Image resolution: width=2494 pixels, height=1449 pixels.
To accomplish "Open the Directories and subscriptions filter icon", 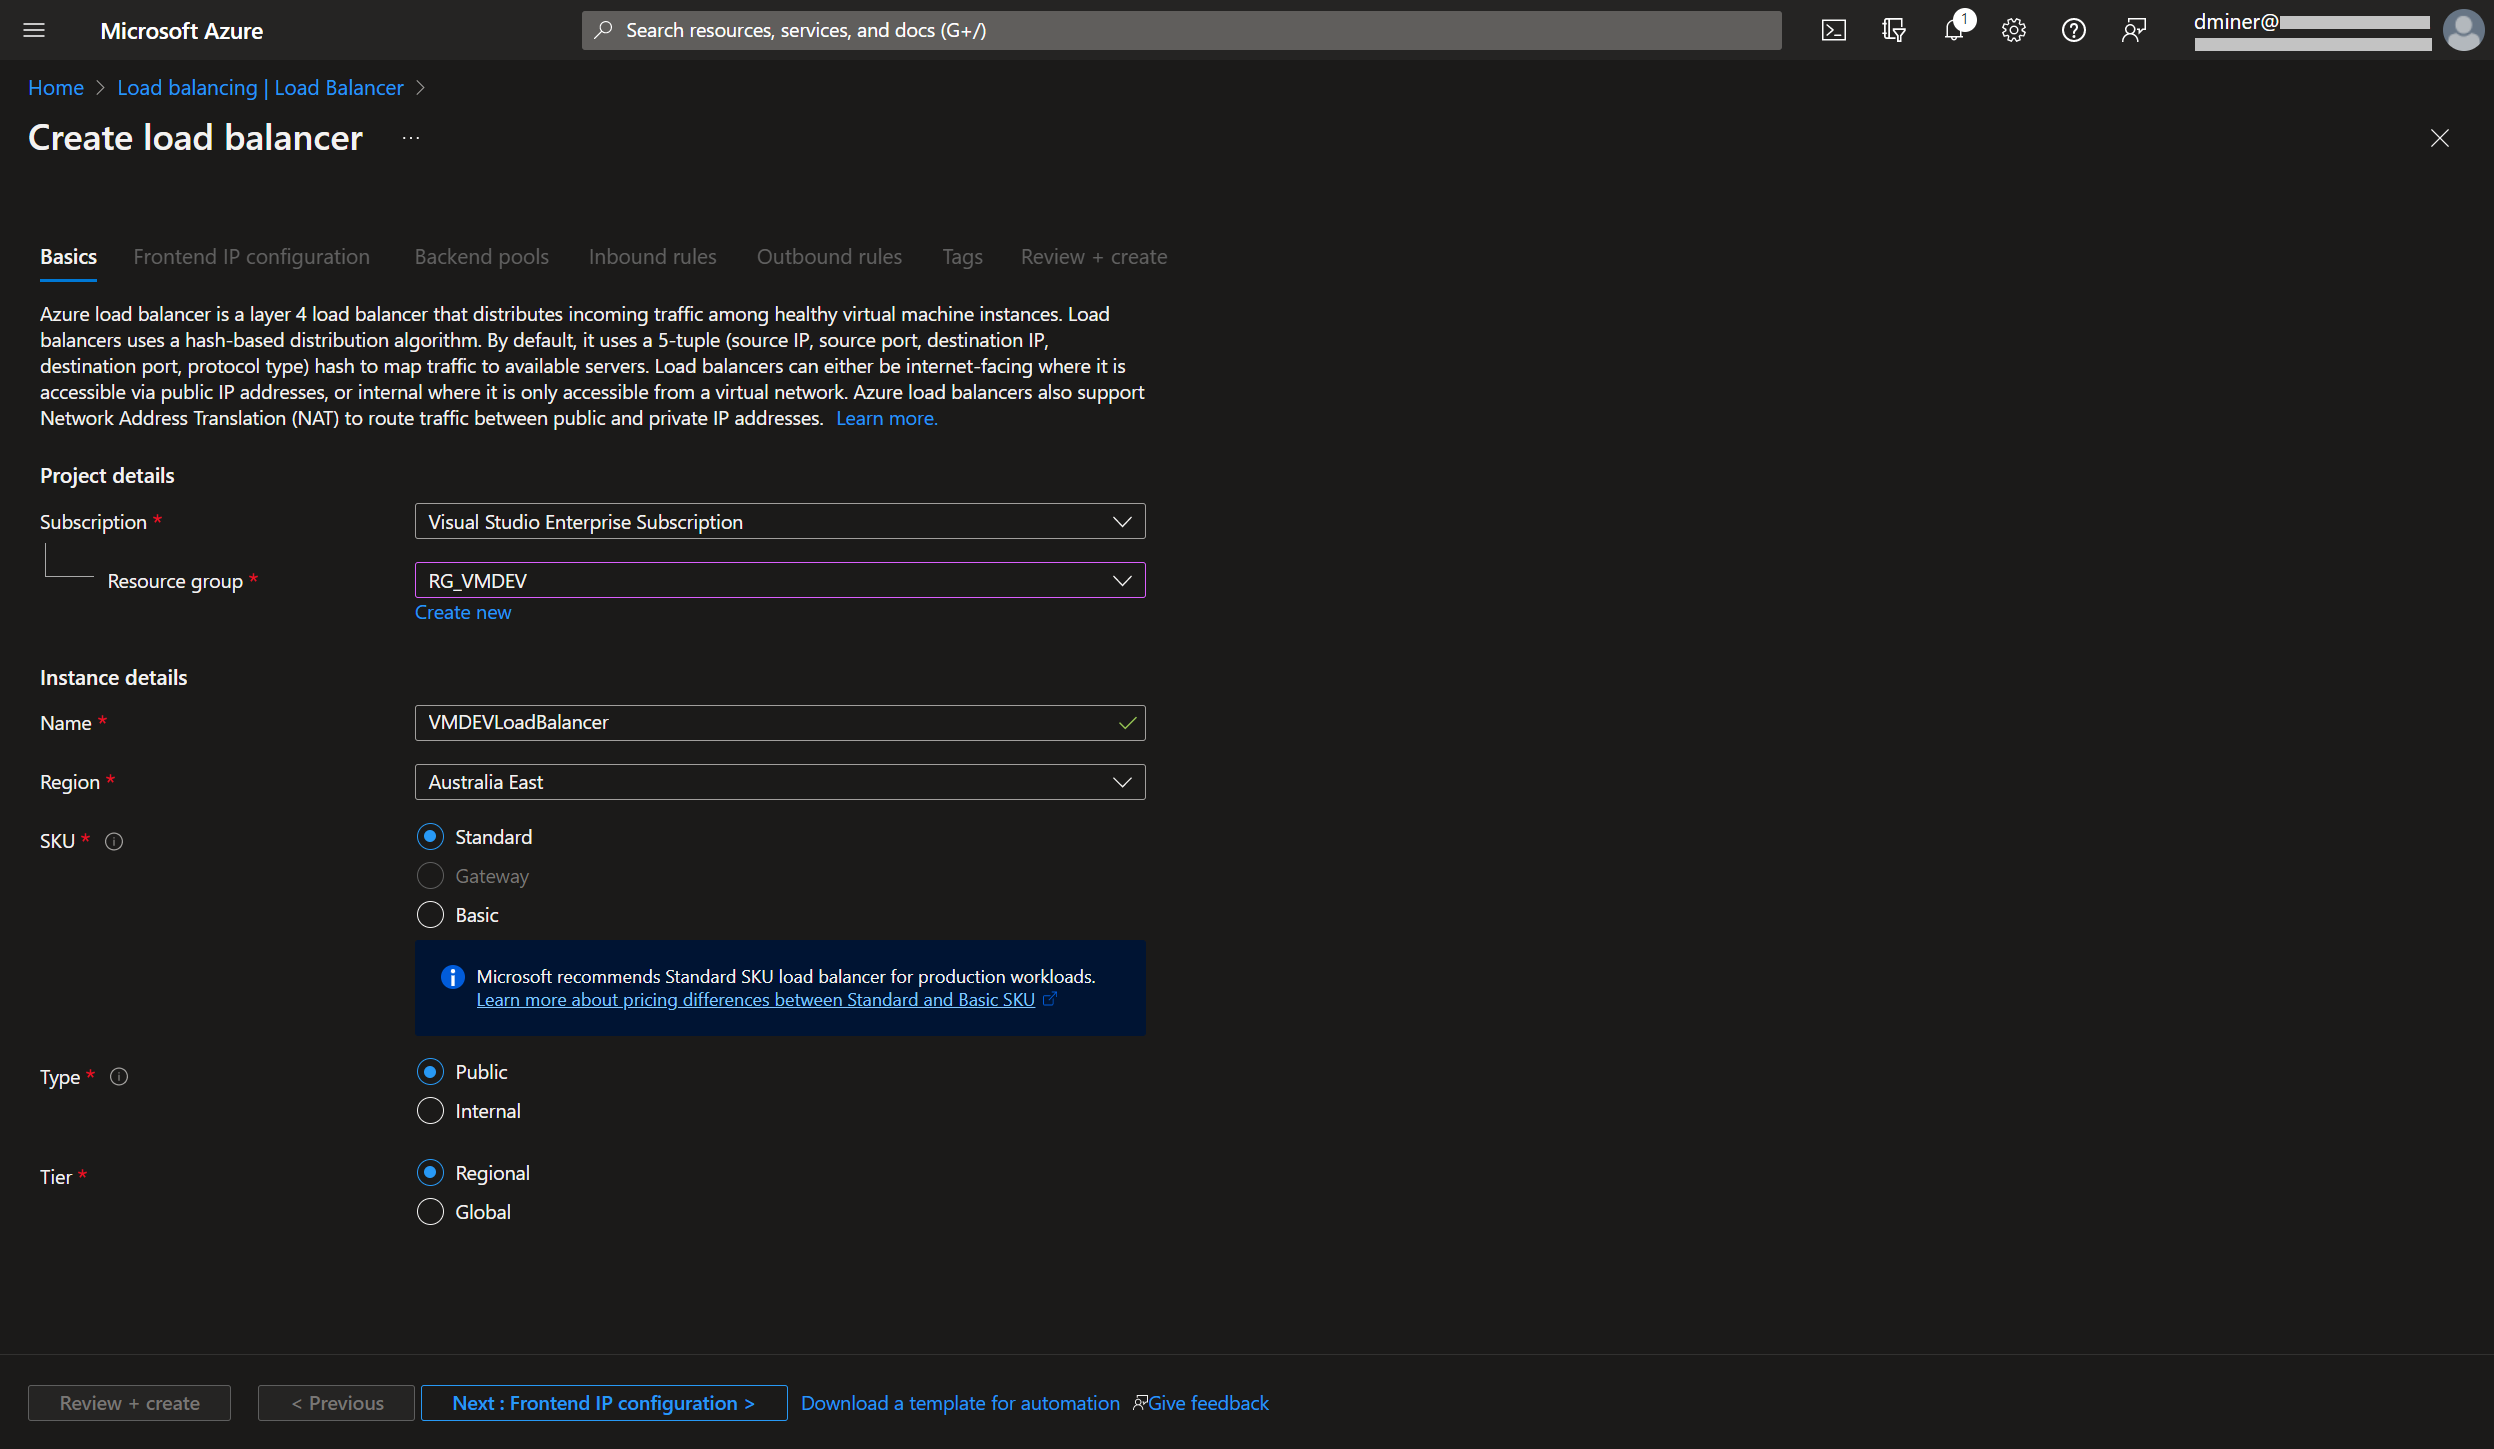I will pos(1893,30).
